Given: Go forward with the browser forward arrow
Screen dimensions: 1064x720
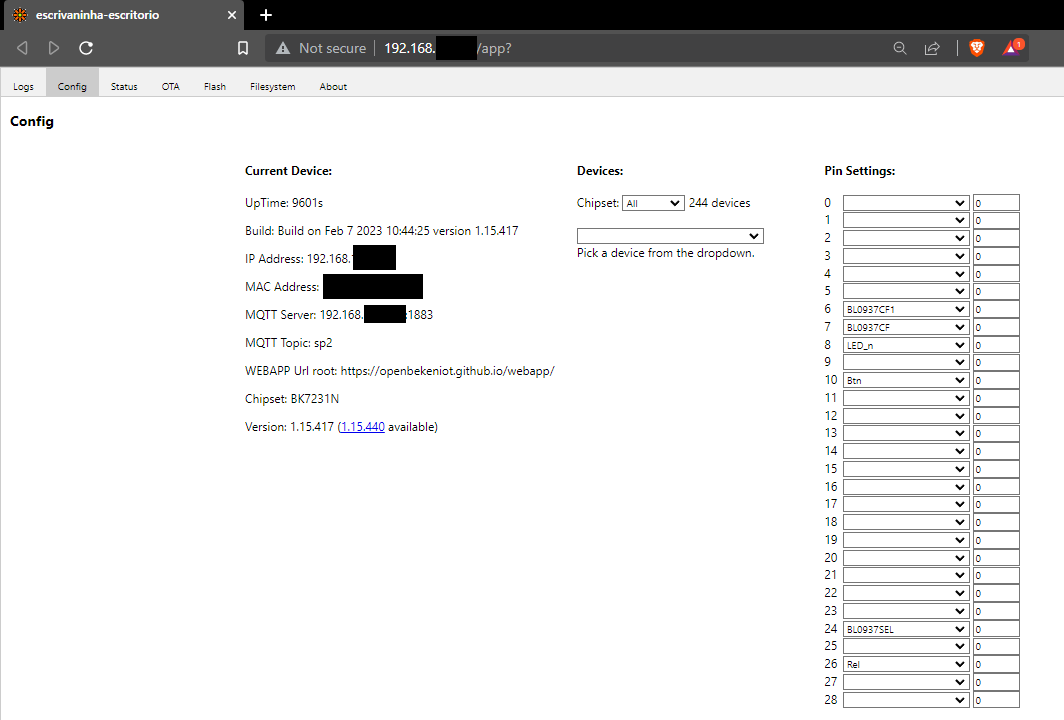Looking at the screenshot, I should coord(54,48).
